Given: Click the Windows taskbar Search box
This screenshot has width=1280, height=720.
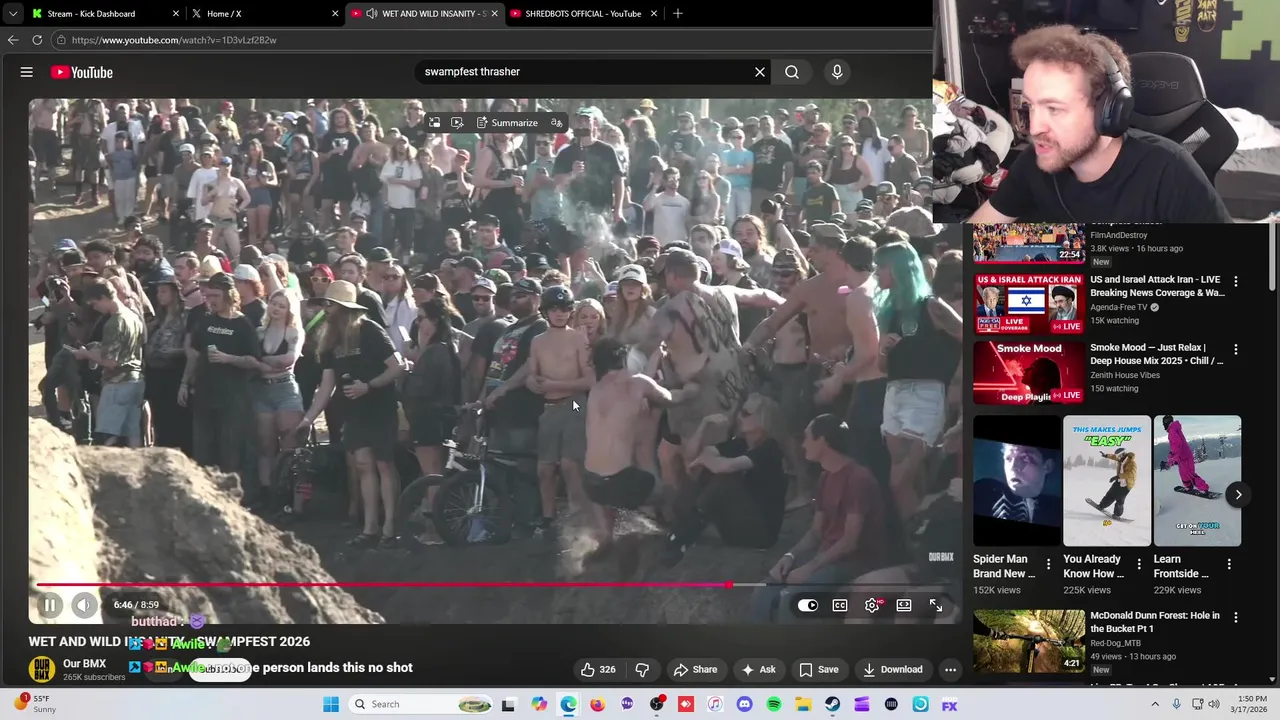Looking at the screenshot, I should coord(422,704).
